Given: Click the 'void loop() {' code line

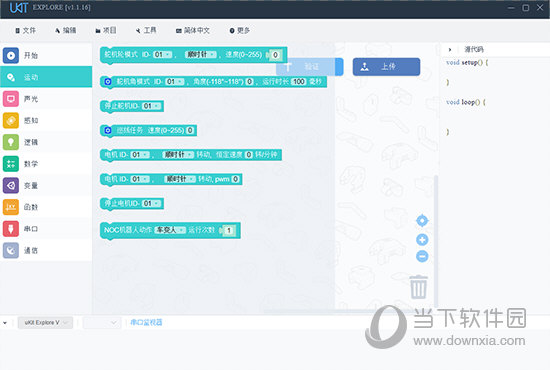Looking at the screenshot, I should coord(466,102).
